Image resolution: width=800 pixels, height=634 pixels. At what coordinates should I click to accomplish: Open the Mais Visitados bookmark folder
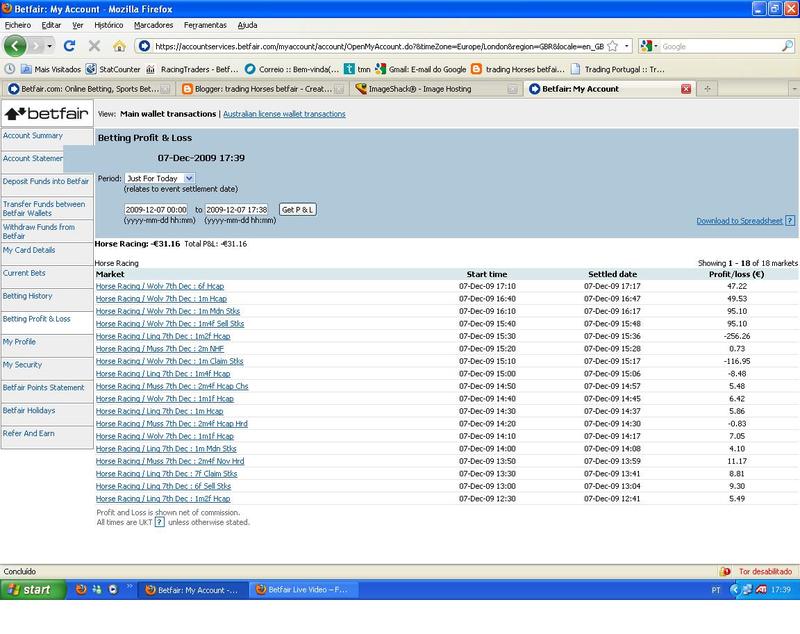click(x=51, y=69)
